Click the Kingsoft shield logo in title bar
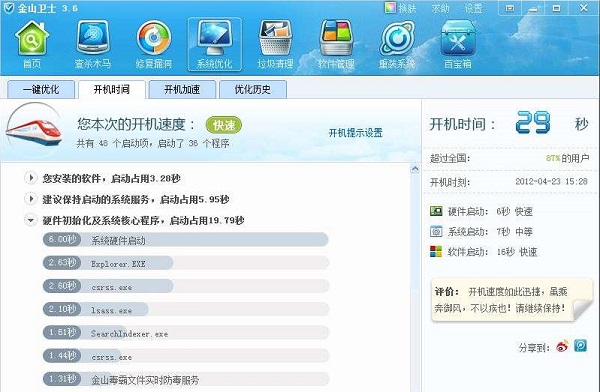Viewport: 600px width, 392px height. pos(8,8)
